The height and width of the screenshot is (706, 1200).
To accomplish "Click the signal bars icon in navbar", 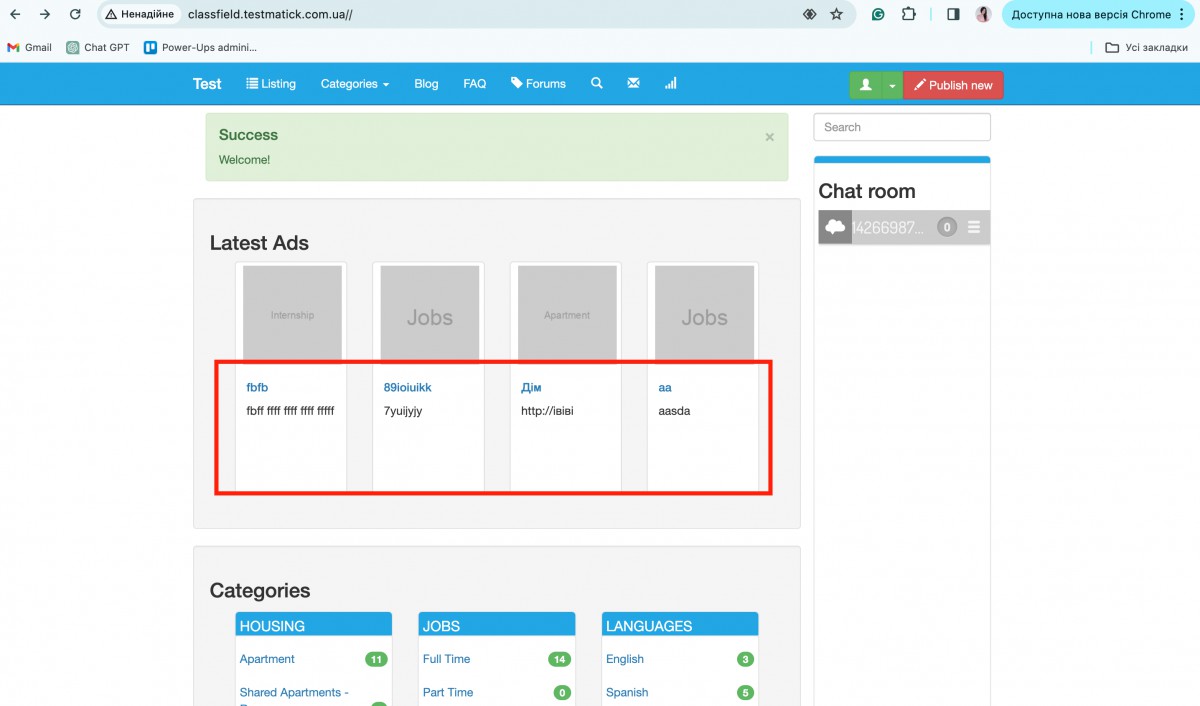I will tap(670, 84).
